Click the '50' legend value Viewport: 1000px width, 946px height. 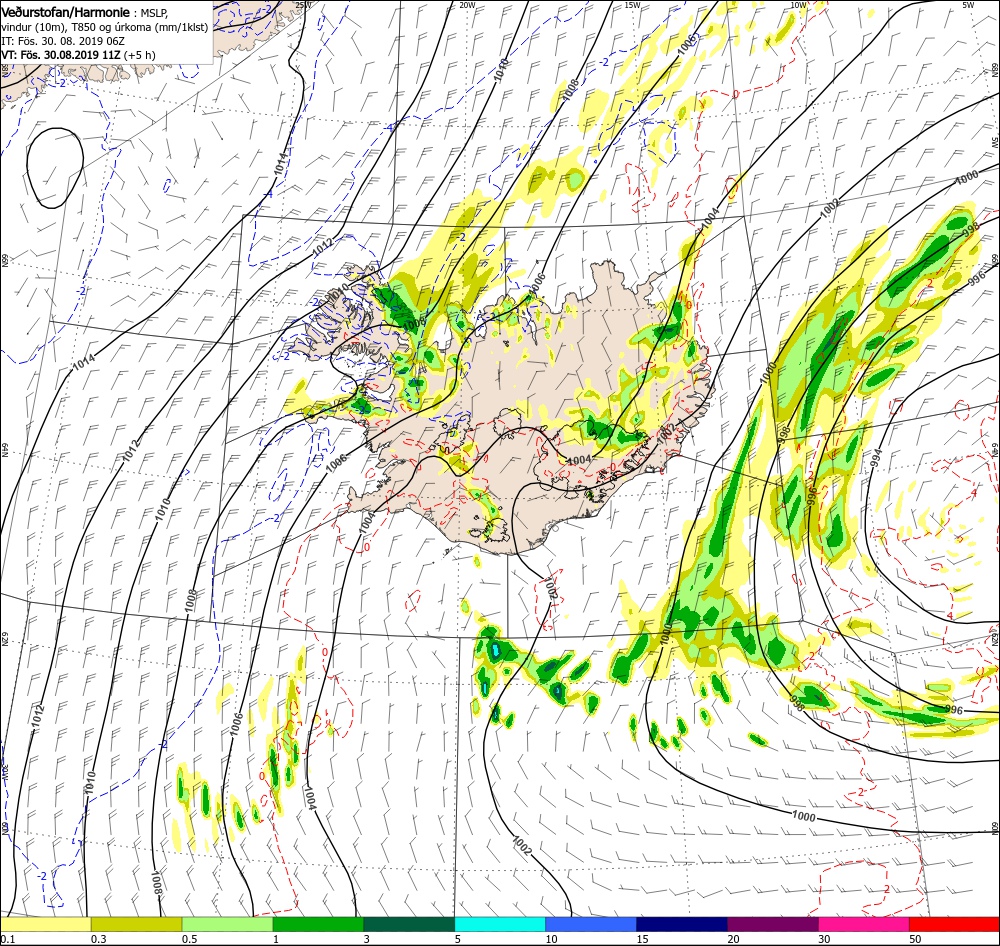(915, 939)
